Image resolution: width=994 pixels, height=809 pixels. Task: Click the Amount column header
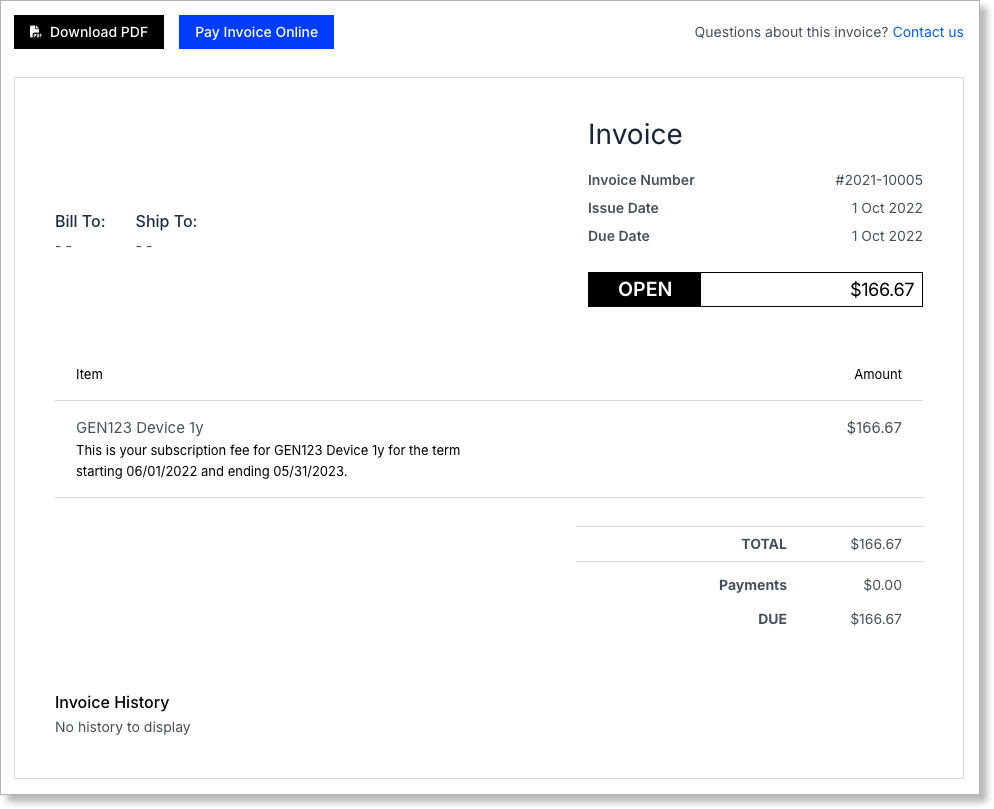(877, 374)
